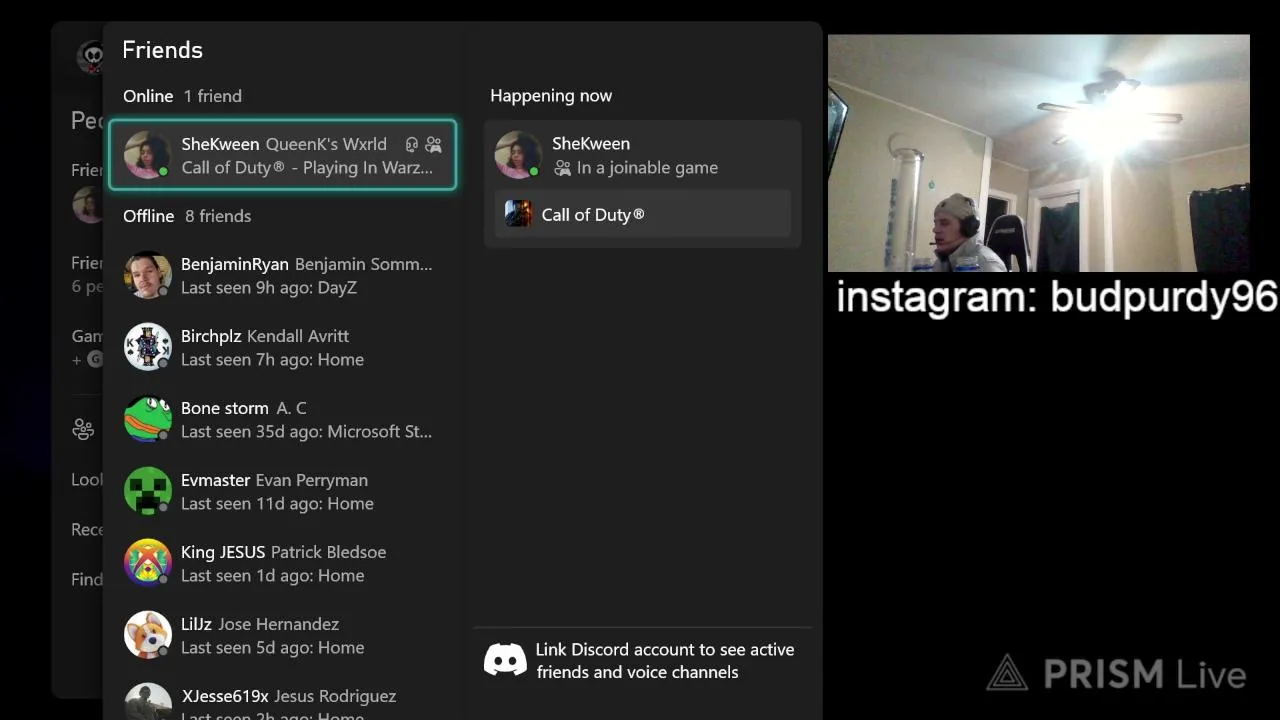Click SheKween's avatar under Happening now

point(518,155)
